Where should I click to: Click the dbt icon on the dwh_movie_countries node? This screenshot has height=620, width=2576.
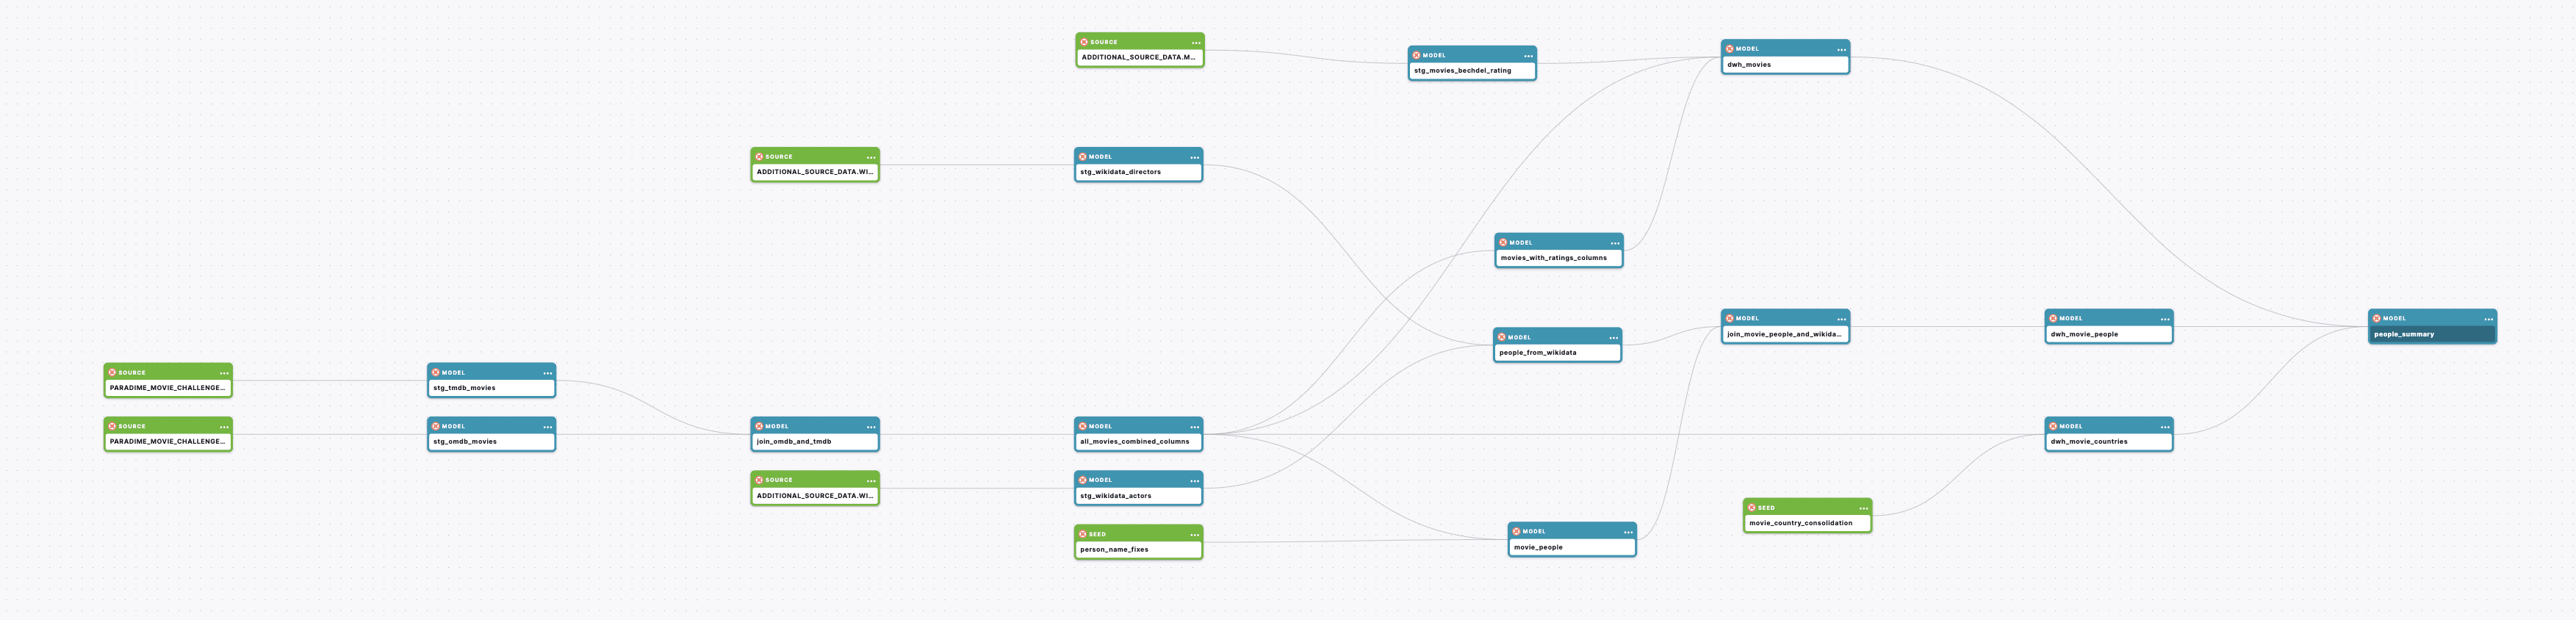click(x=2053, y=427)
